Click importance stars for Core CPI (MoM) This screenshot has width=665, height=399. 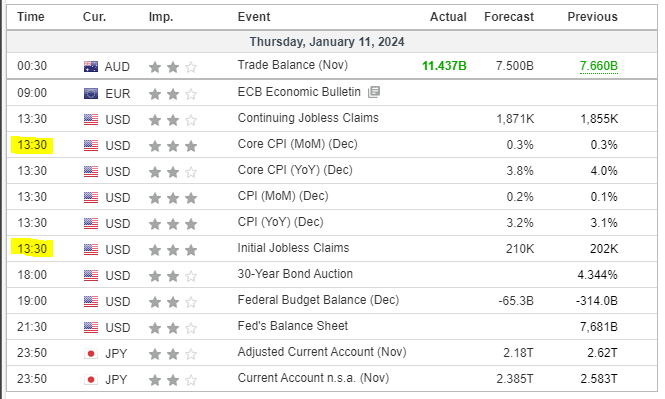(173, 146)
